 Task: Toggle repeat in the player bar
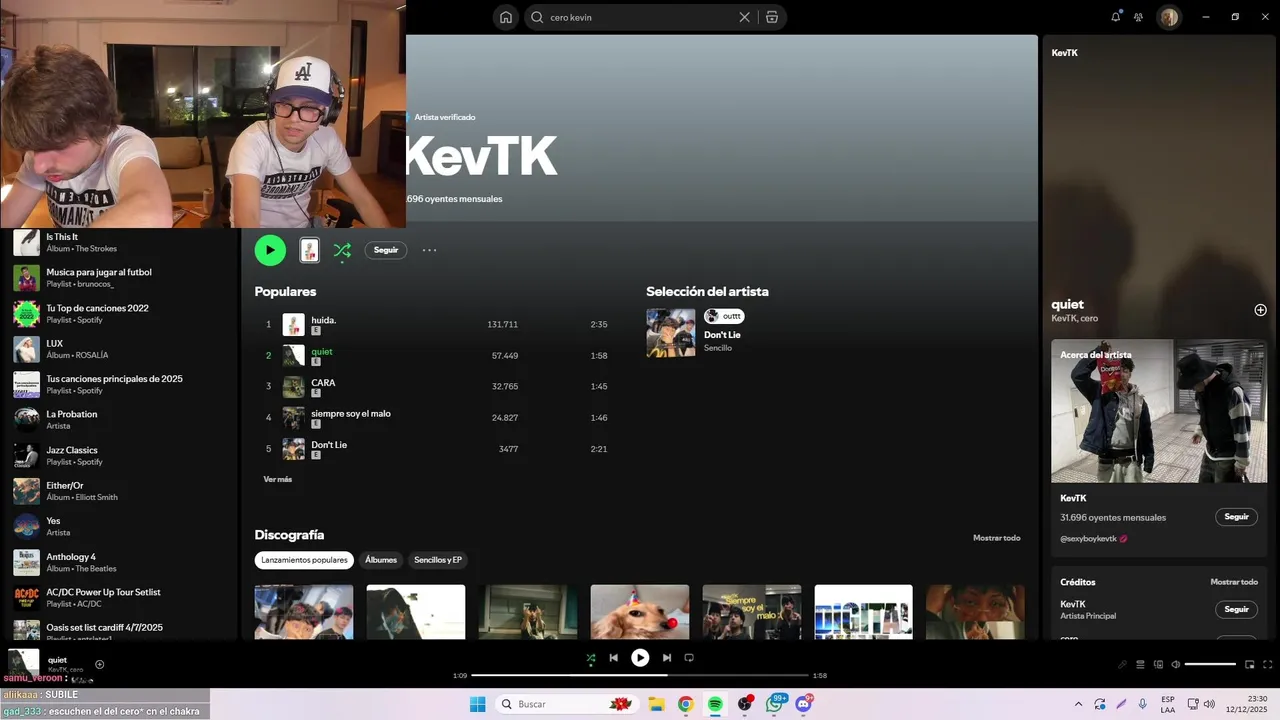689,658
